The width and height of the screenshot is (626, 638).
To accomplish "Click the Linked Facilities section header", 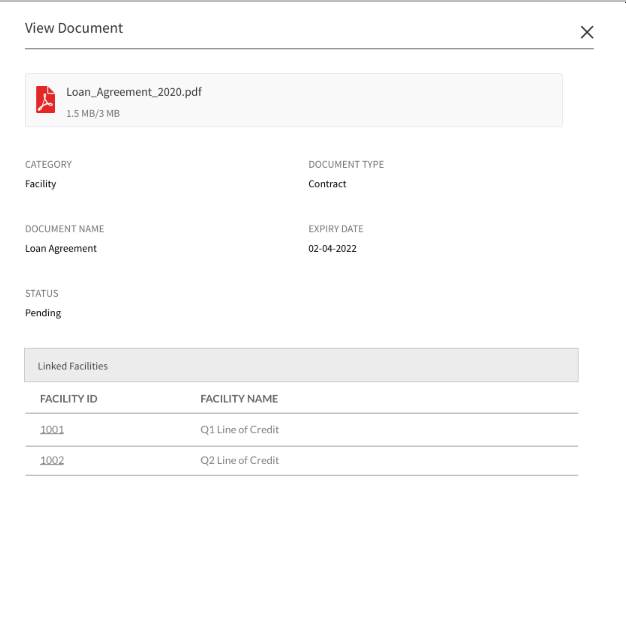I will (x=301, y=365).
